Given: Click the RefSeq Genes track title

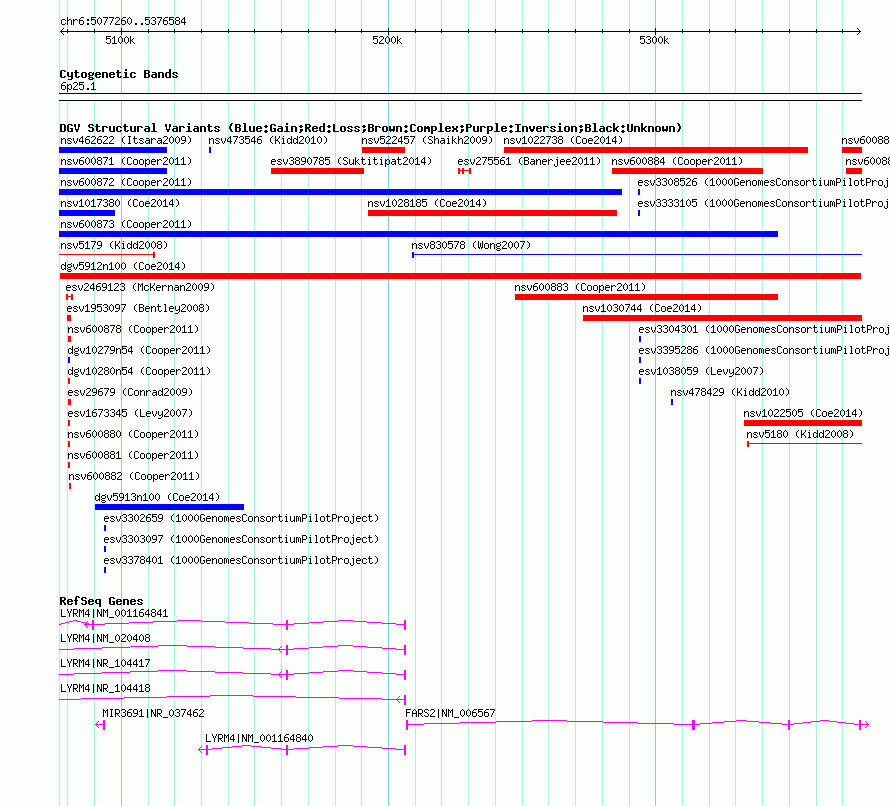Looking at the screenshot, I should [x=101, y=601].
